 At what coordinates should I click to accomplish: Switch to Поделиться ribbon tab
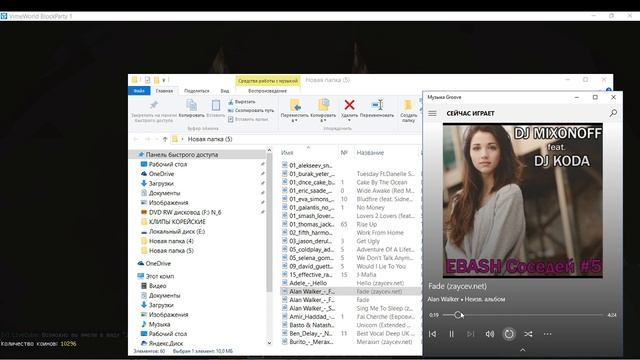(197, 91)
